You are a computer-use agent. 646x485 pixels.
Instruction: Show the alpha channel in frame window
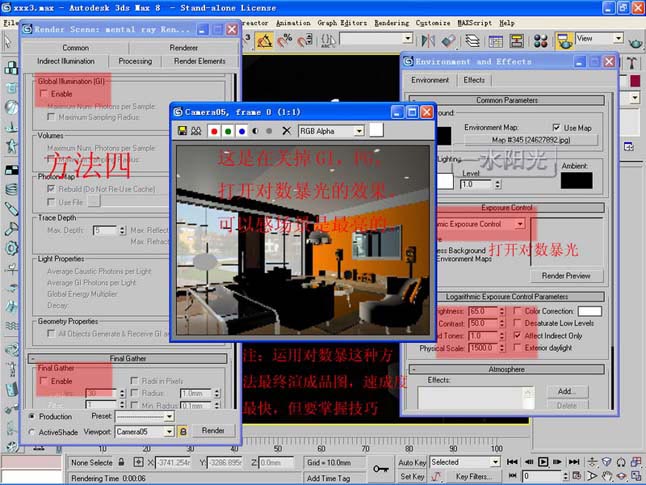coord(255,131)
